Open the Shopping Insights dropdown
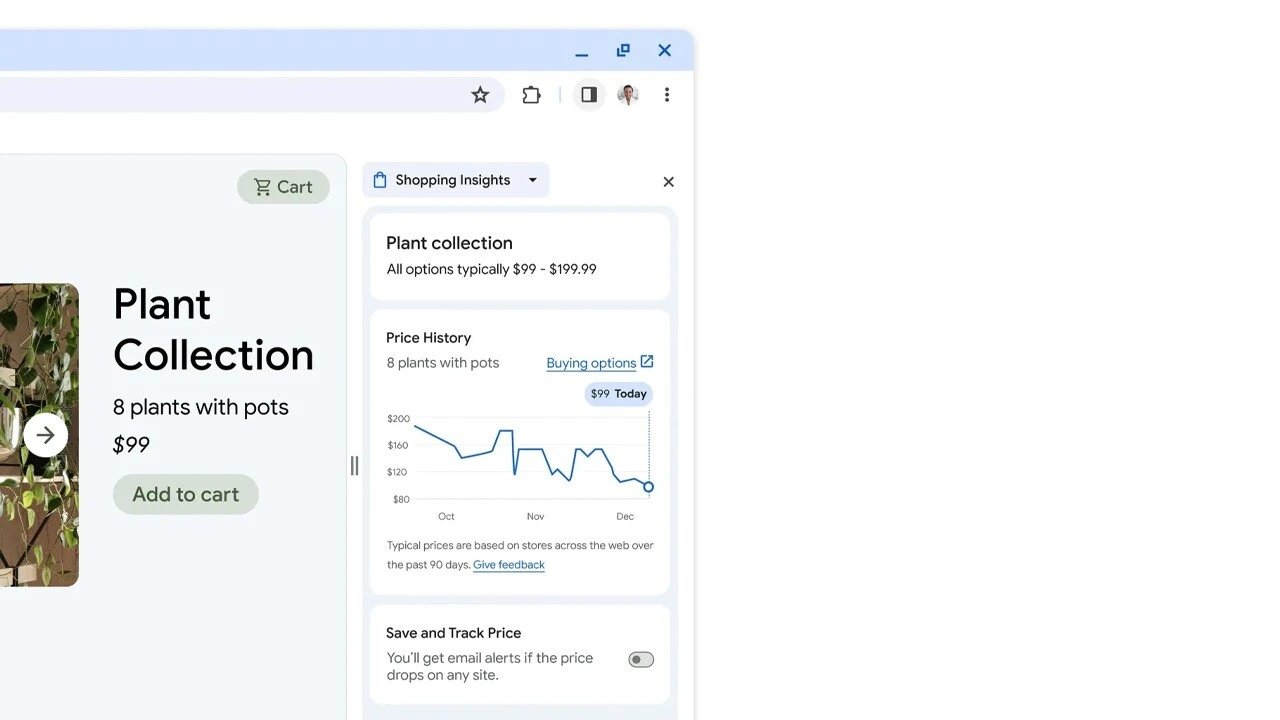The width and height of the screenshot is (1280, 720). pos(533,180)
